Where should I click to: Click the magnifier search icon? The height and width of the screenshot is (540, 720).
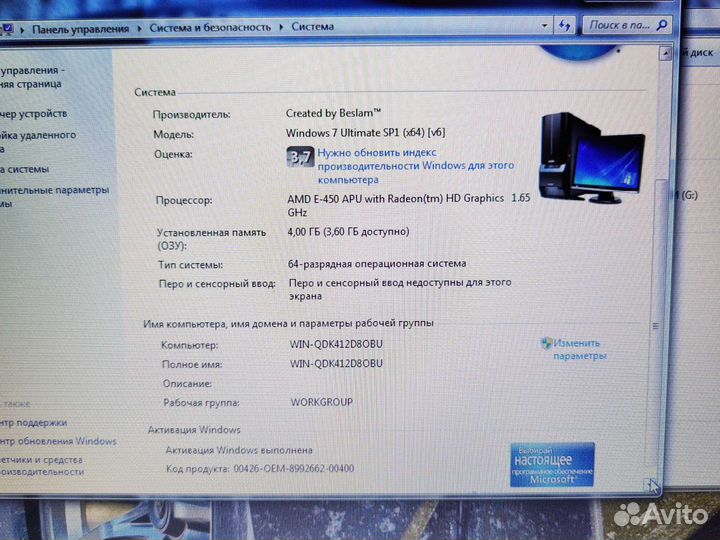pyautogui.click(x=662, y=25)
